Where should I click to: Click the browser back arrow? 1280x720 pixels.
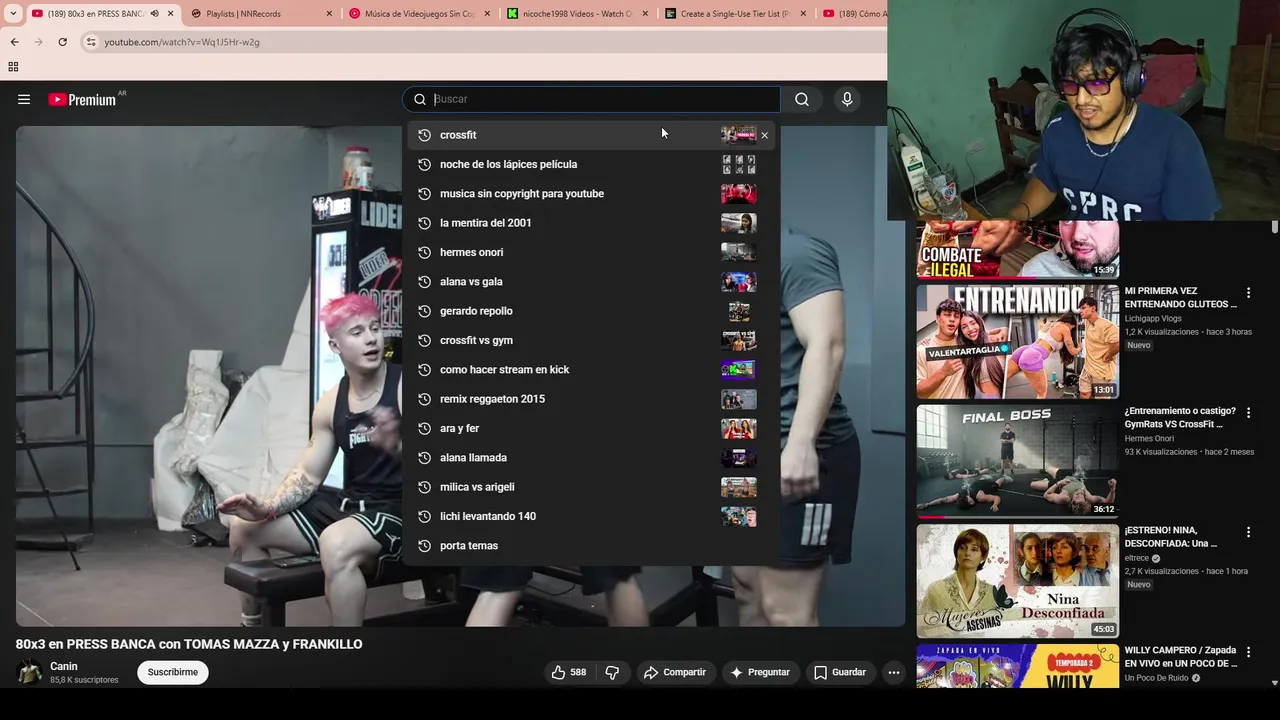(14, 42)
